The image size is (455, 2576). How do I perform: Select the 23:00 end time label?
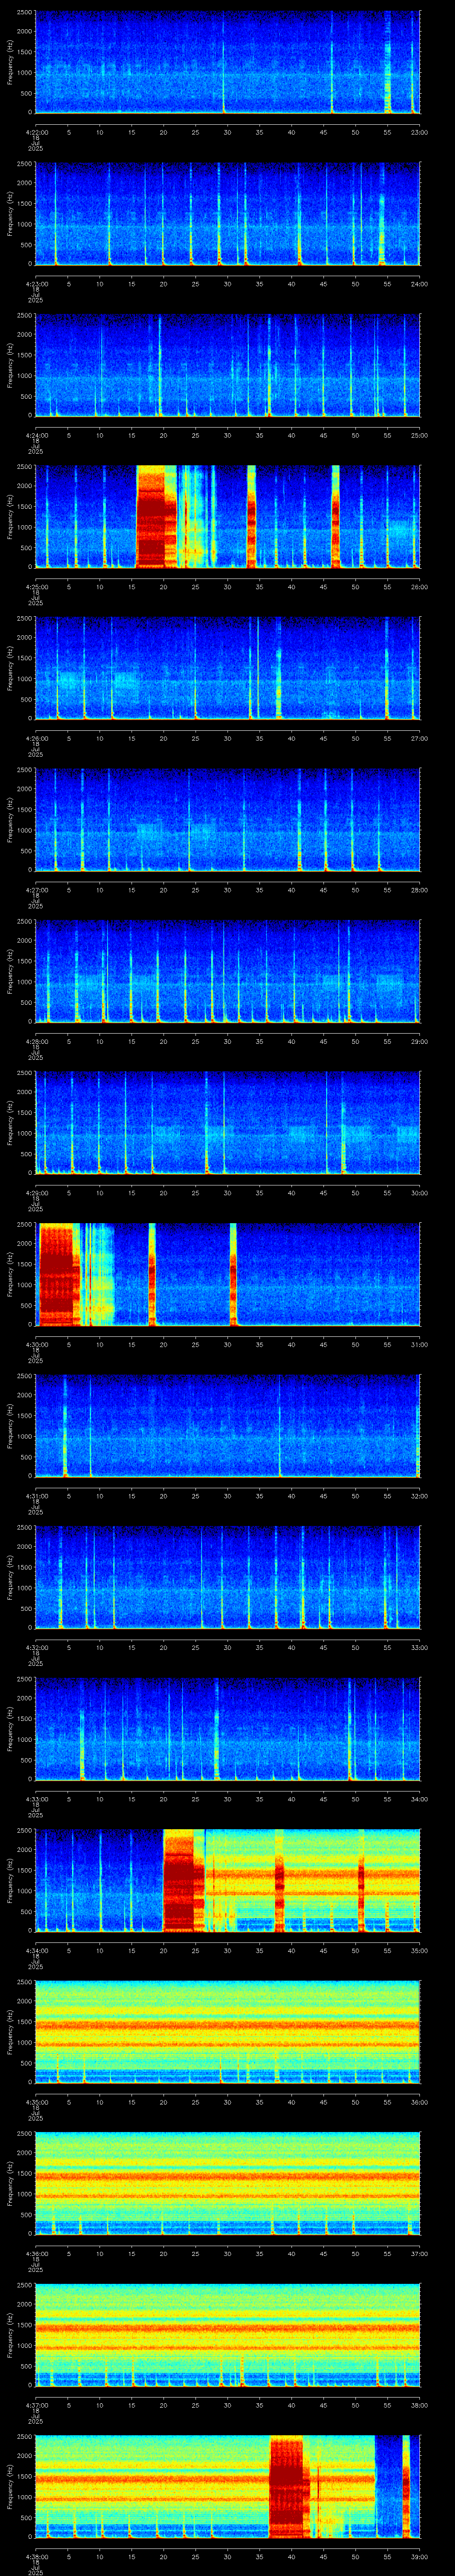click(420, 132)
